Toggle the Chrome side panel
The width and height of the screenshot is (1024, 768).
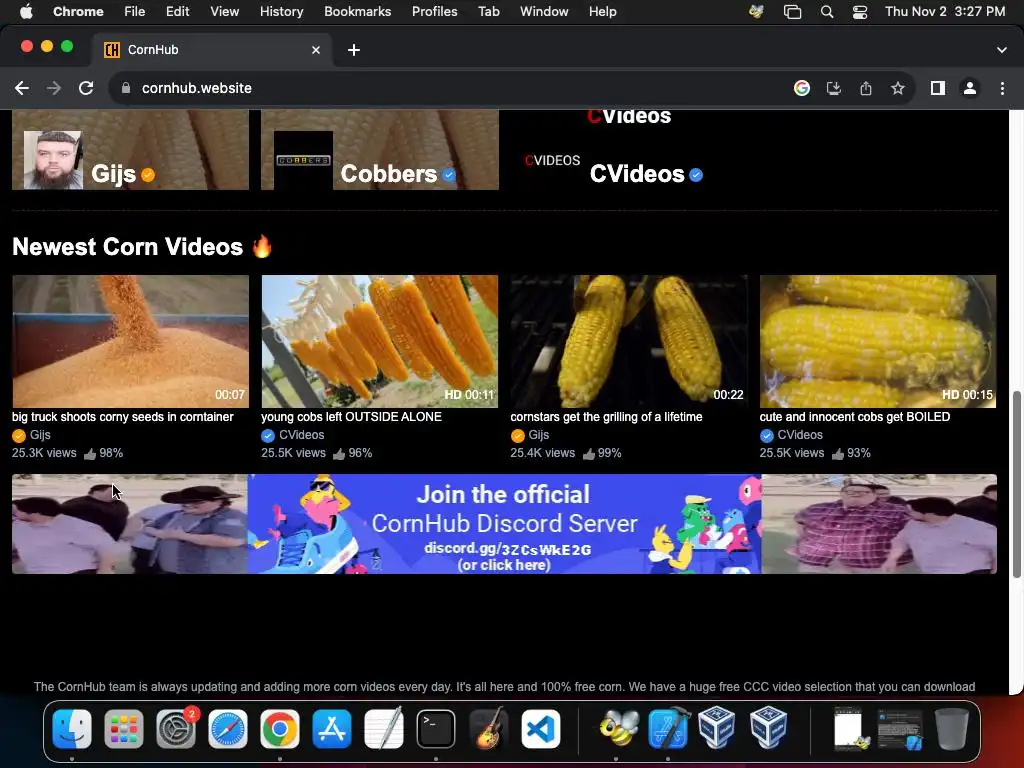click(x=938, y=88)
